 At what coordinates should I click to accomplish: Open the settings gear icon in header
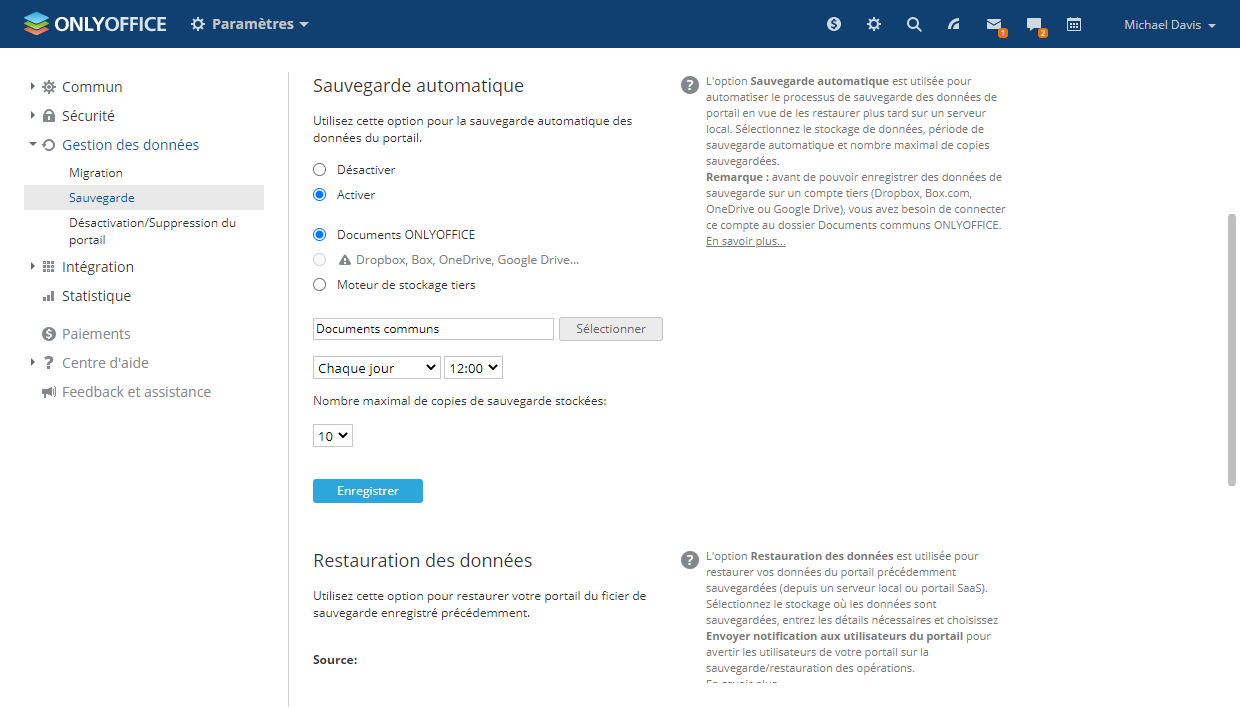(874, 24)
